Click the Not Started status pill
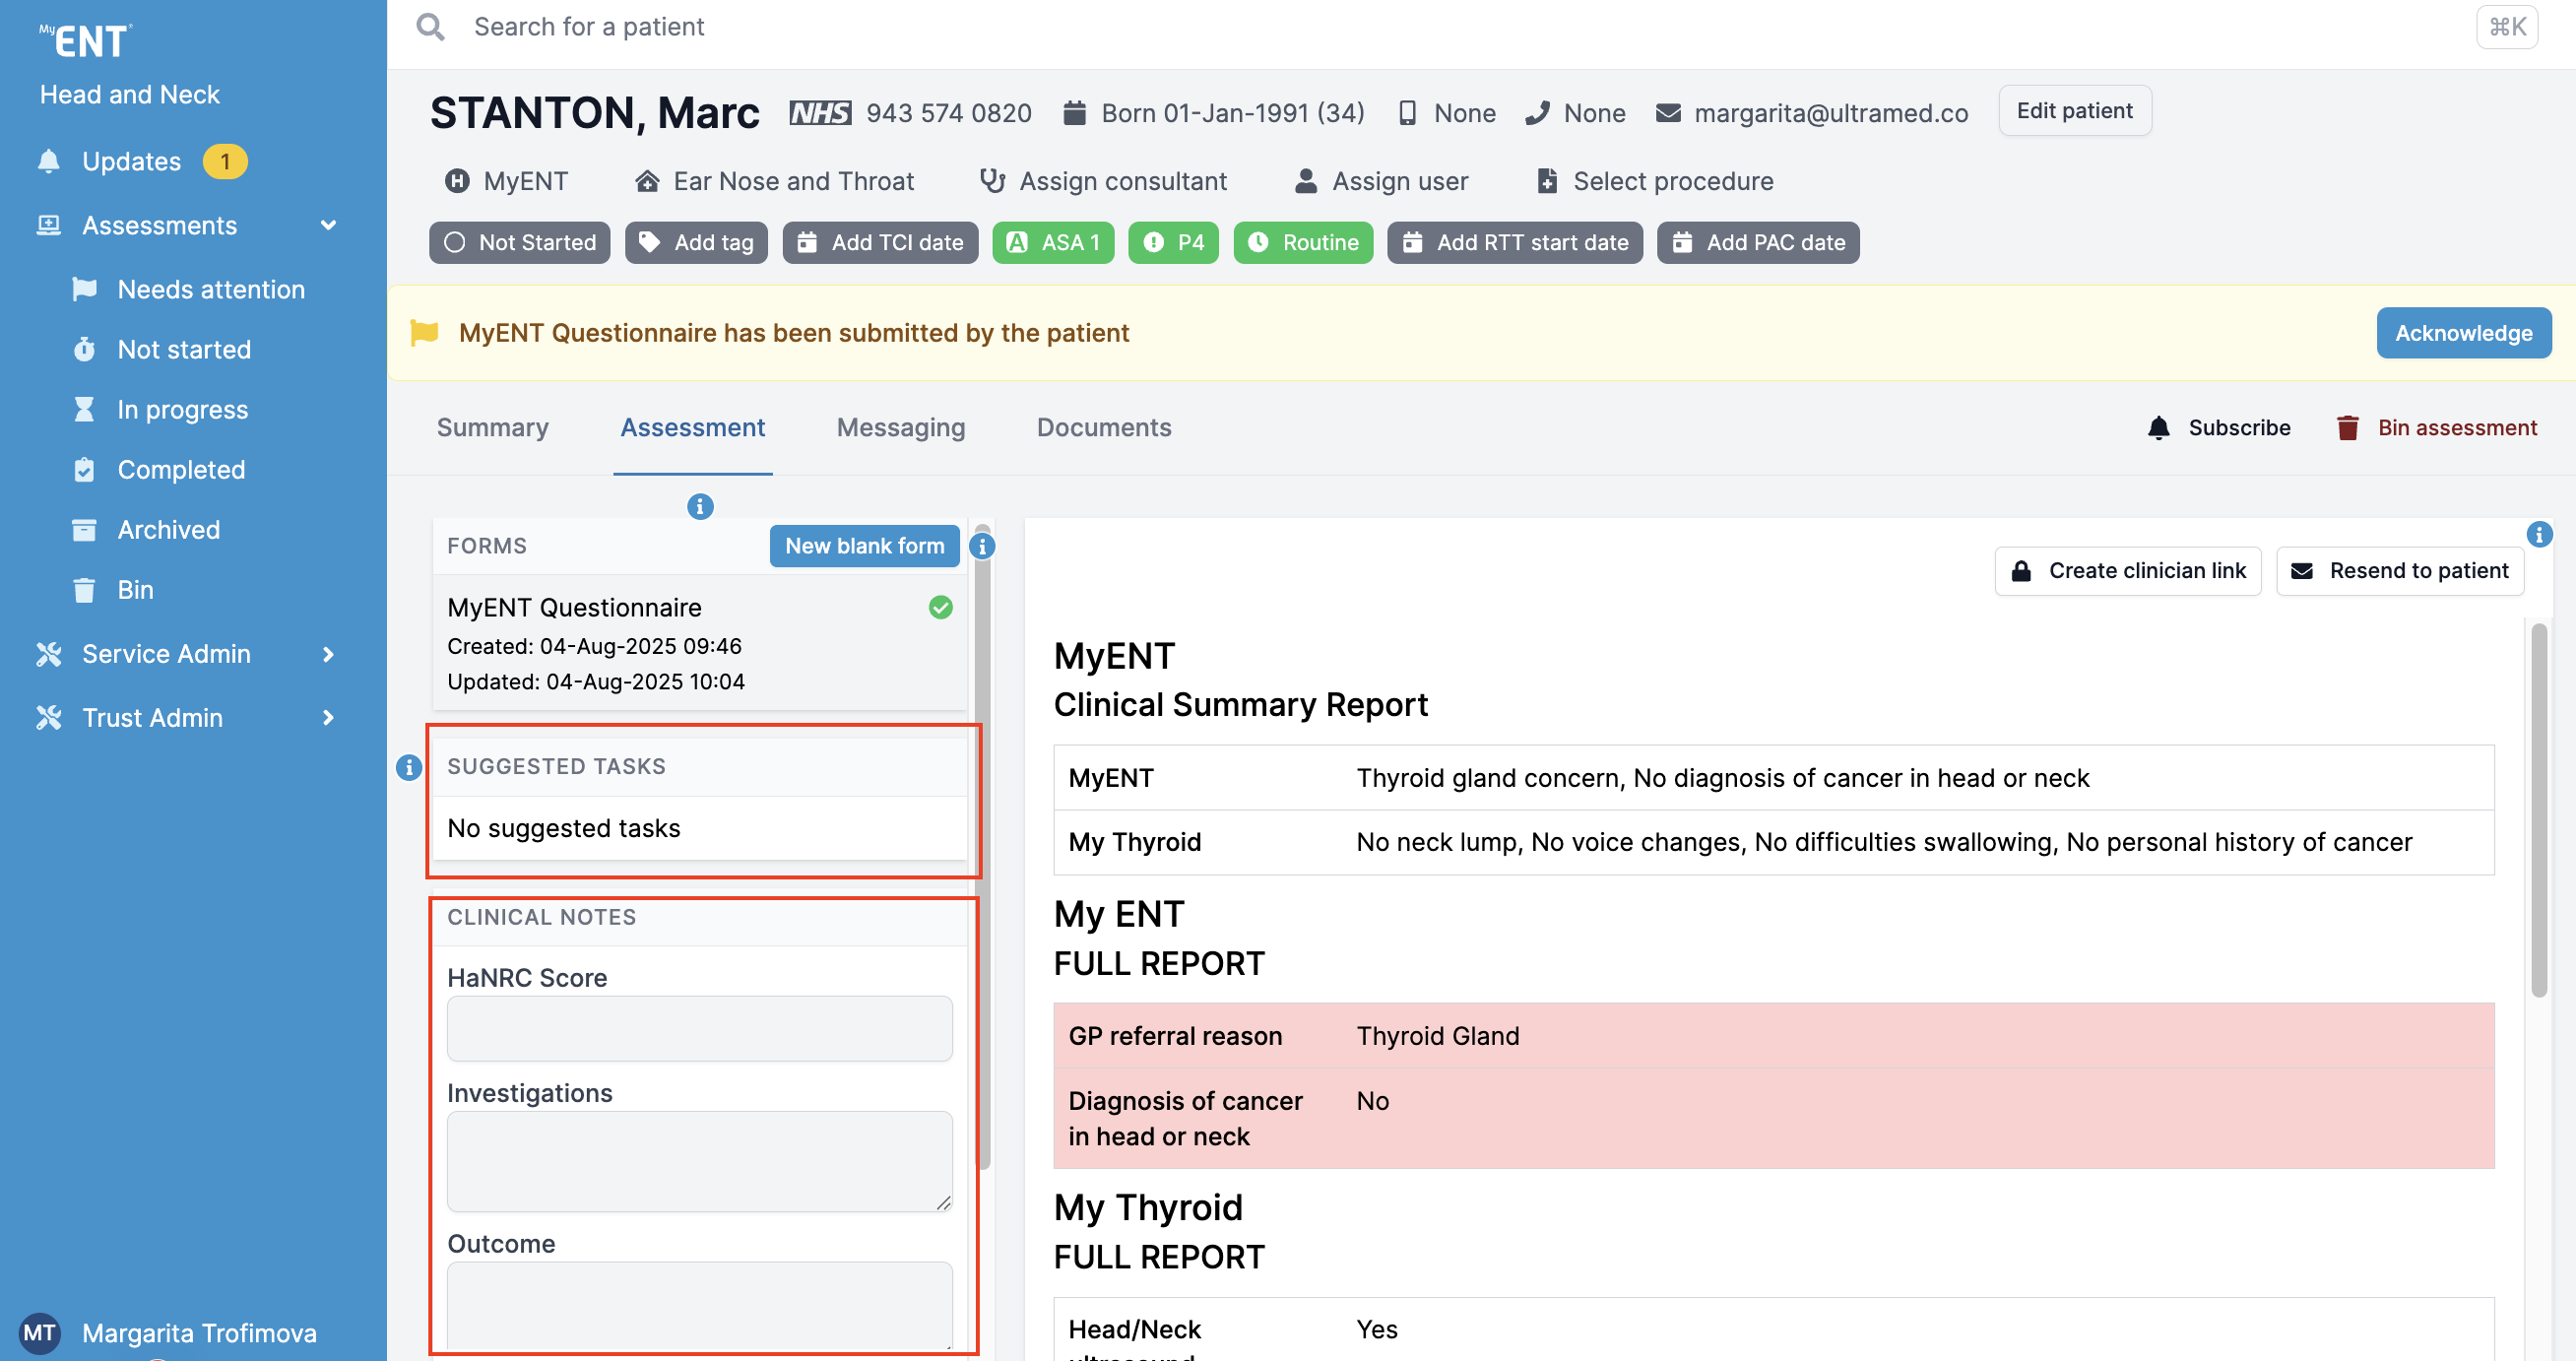 coord(519,243)
